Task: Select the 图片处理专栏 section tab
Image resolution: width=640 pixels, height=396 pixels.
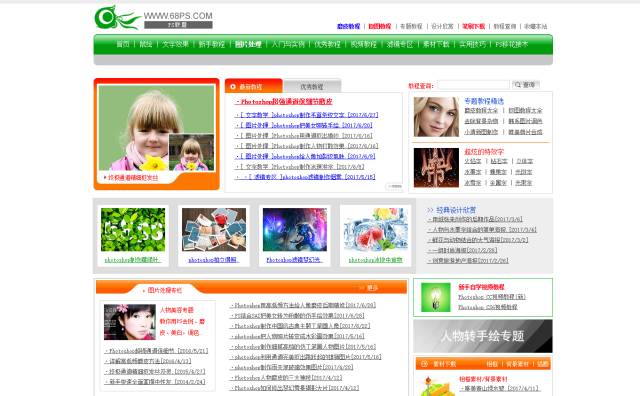Action: (165, 290)
